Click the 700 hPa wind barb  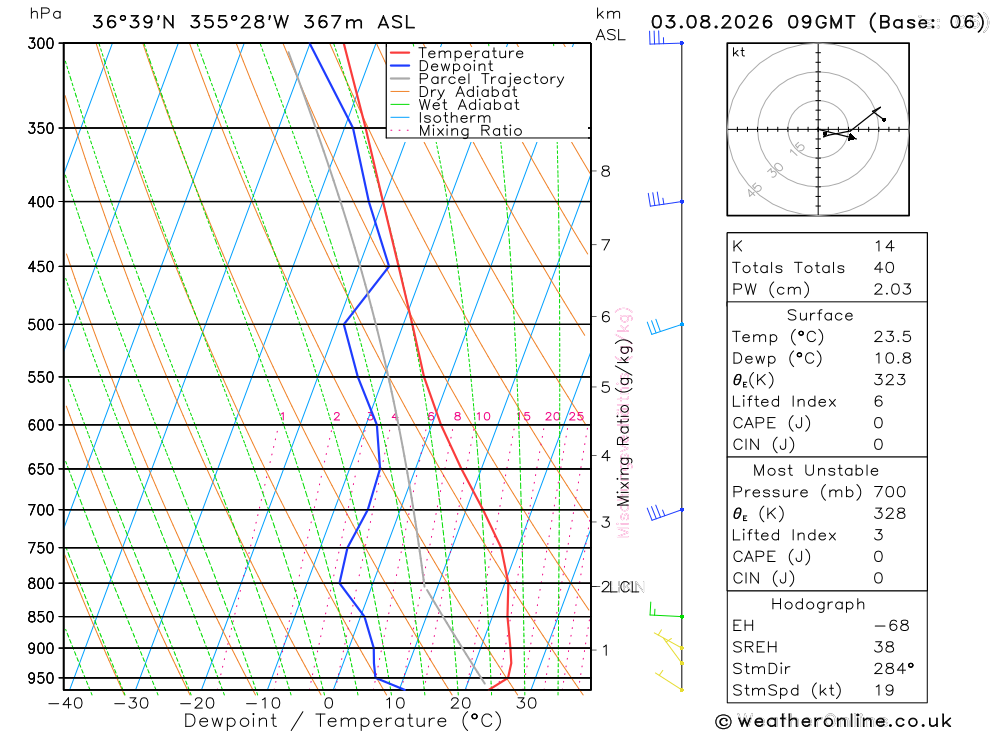(665, 513)
